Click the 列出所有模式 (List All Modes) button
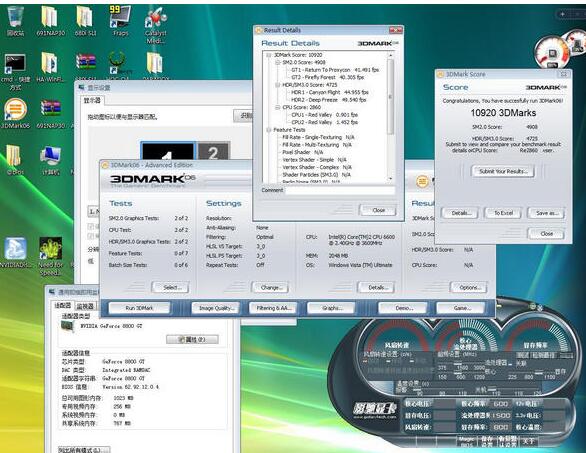586x453 pixels. pos(84,449)
